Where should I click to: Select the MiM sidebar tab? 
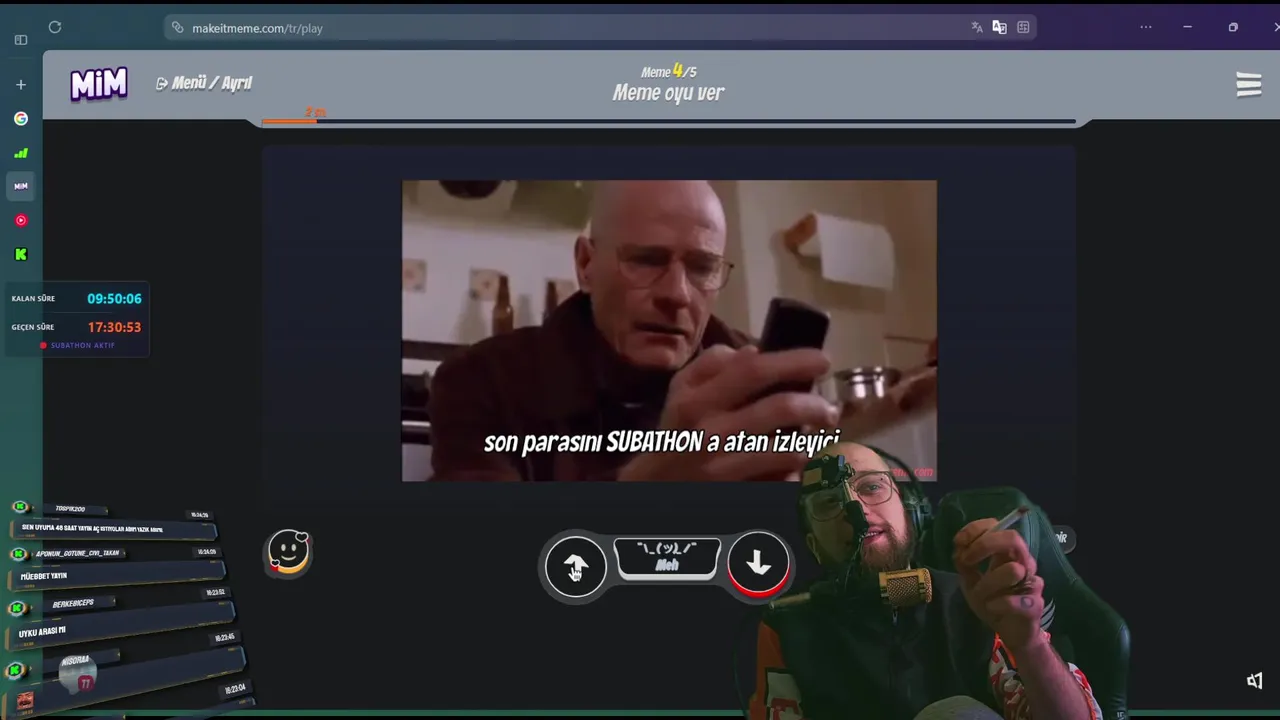[21, 186]
